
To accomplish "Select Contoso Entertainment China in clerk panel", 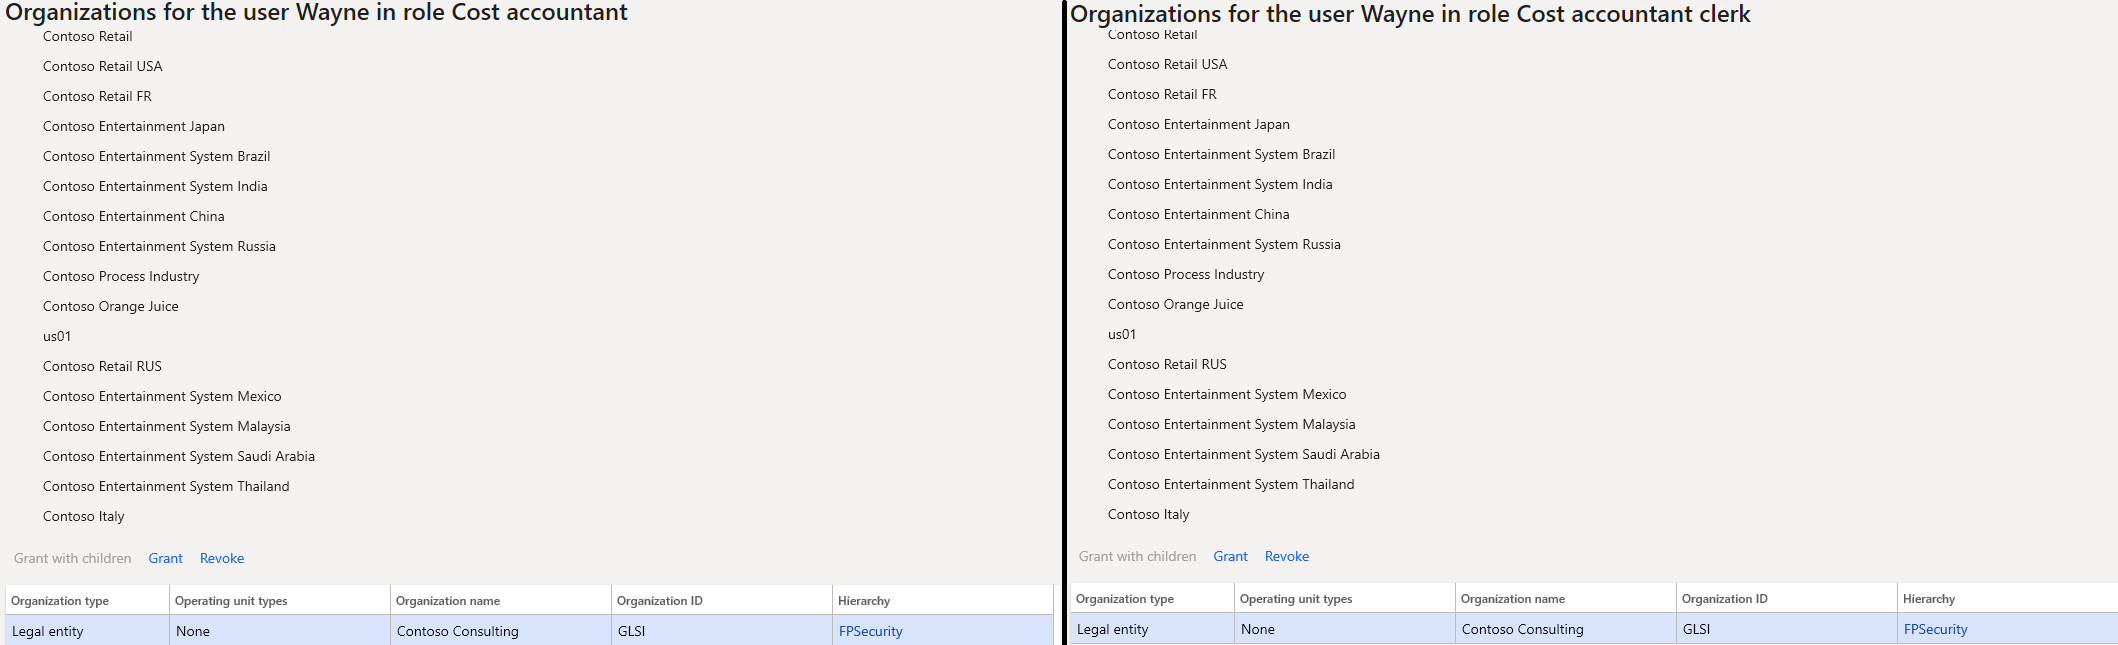I will pos(1199,214).
